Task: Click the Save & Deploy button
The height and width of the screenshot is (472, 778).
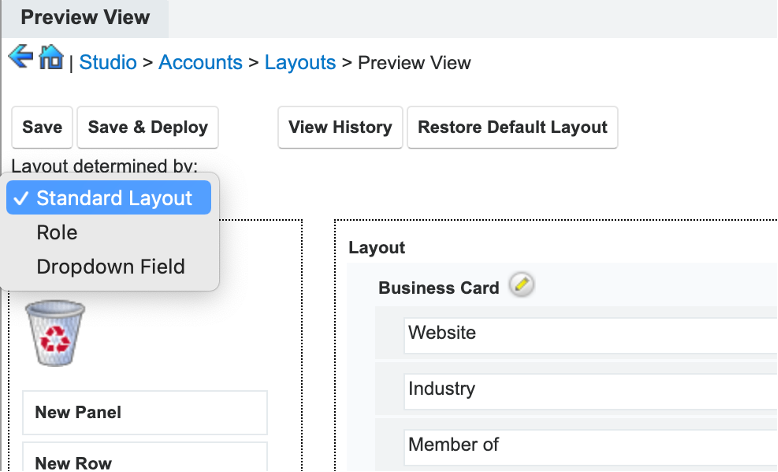Action: tap(148, 127)
